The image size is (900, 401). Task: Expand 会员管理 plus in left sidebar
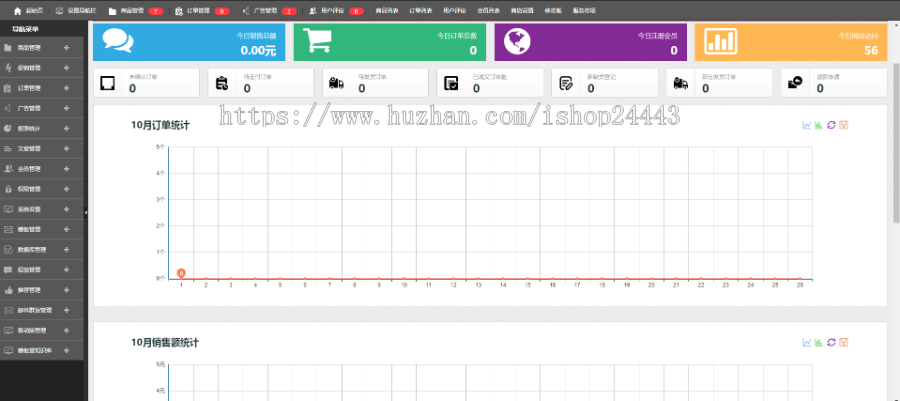click(x=66, y=169)
